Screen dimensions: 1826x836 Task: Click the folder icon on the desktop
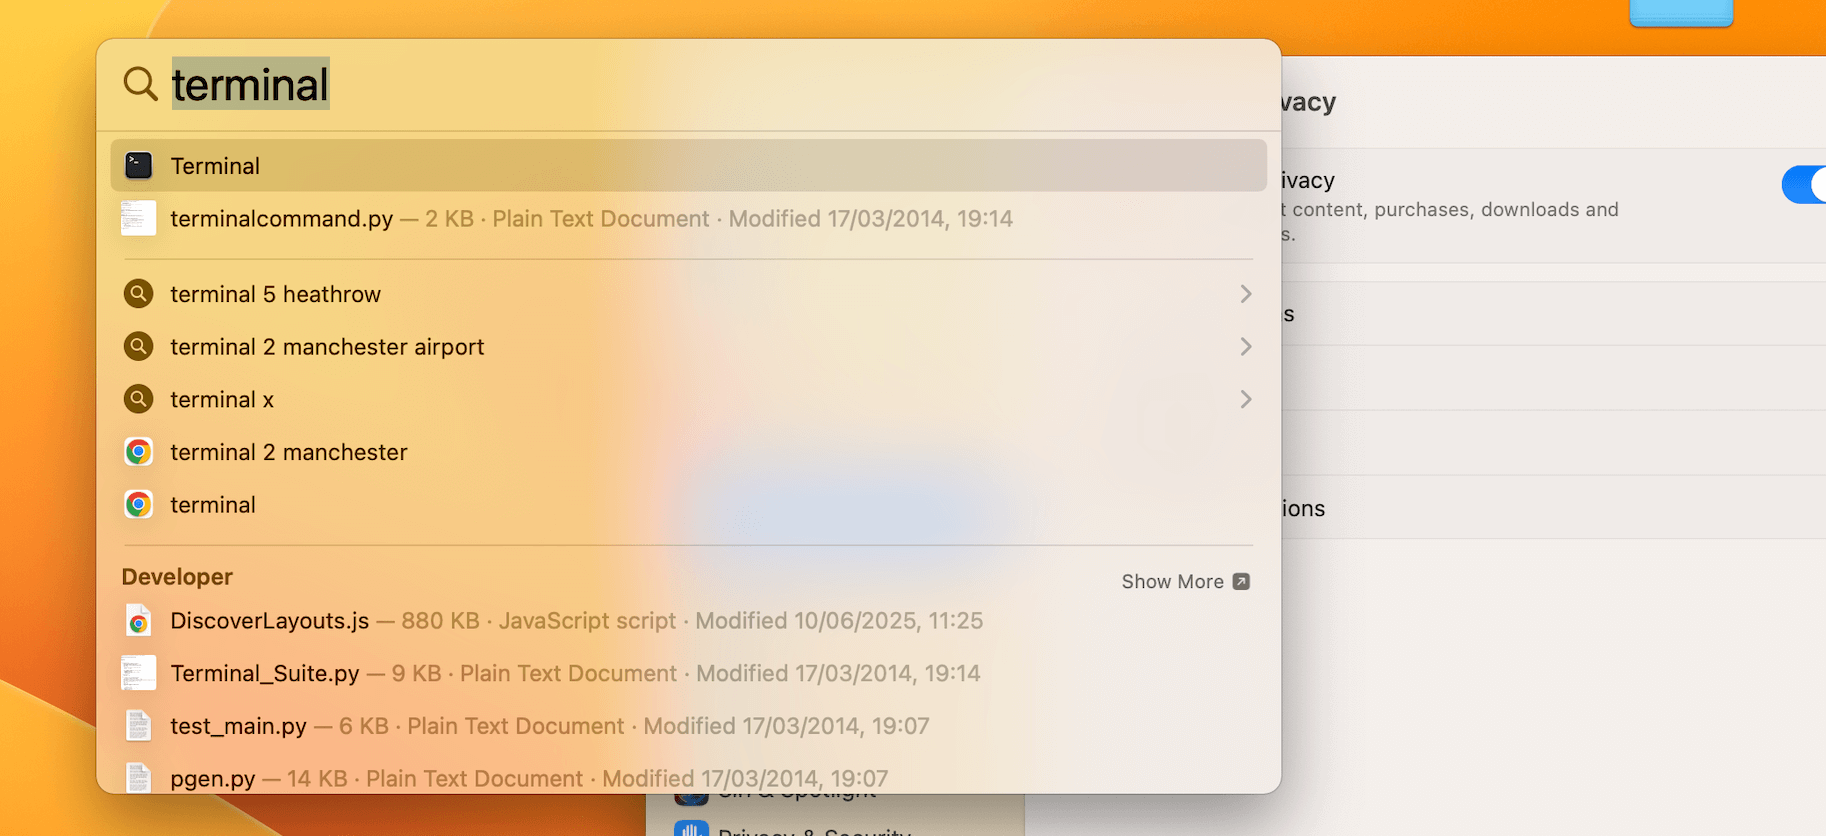click(x=1681, y=13)
